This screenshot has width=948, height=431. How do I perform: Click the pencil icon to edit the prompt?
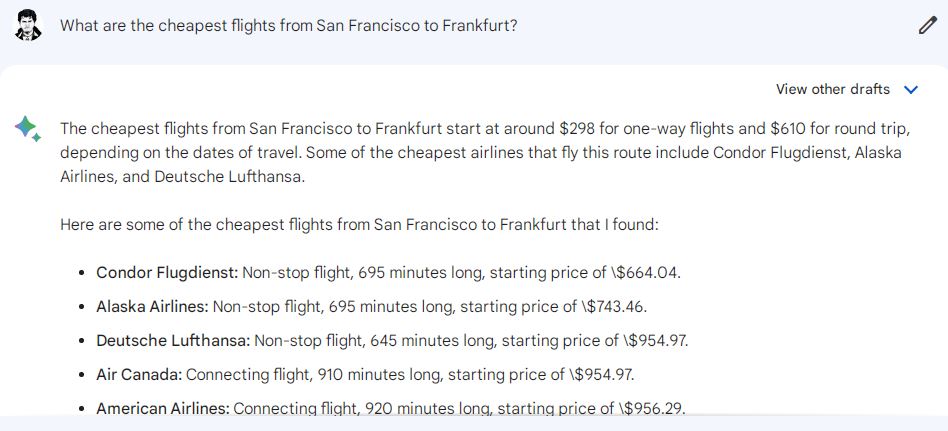pyautogui.click(x=927, y=26)
